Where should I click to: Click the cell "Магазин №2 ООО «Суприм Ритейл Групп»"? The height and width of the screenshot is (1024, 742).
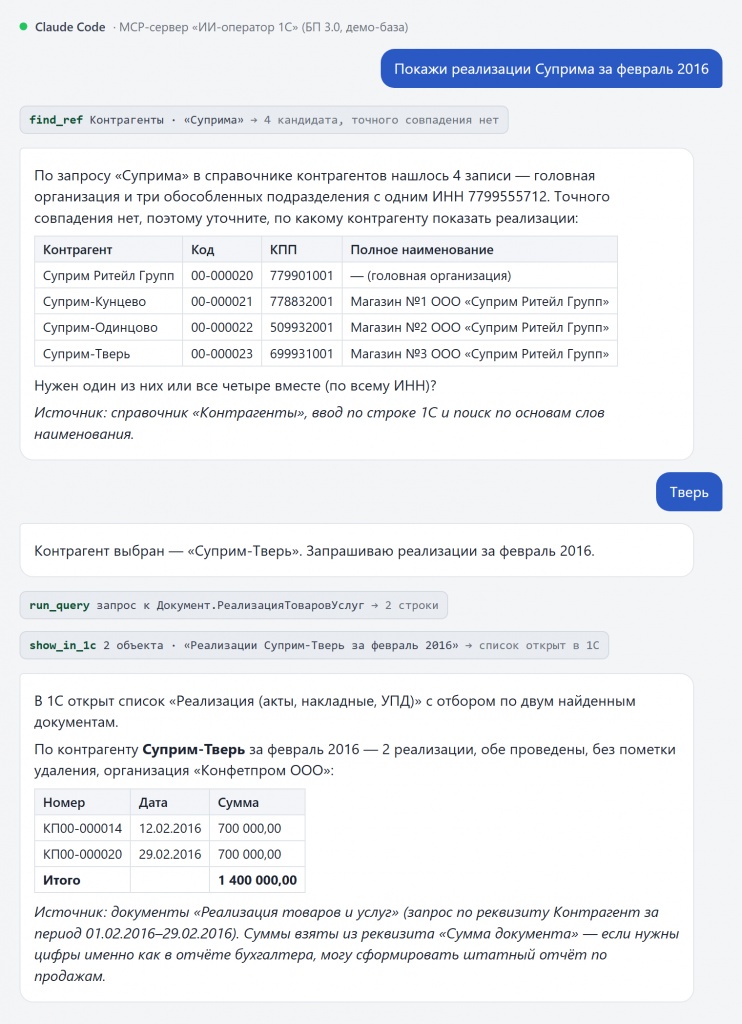click(x=479, y=328)
